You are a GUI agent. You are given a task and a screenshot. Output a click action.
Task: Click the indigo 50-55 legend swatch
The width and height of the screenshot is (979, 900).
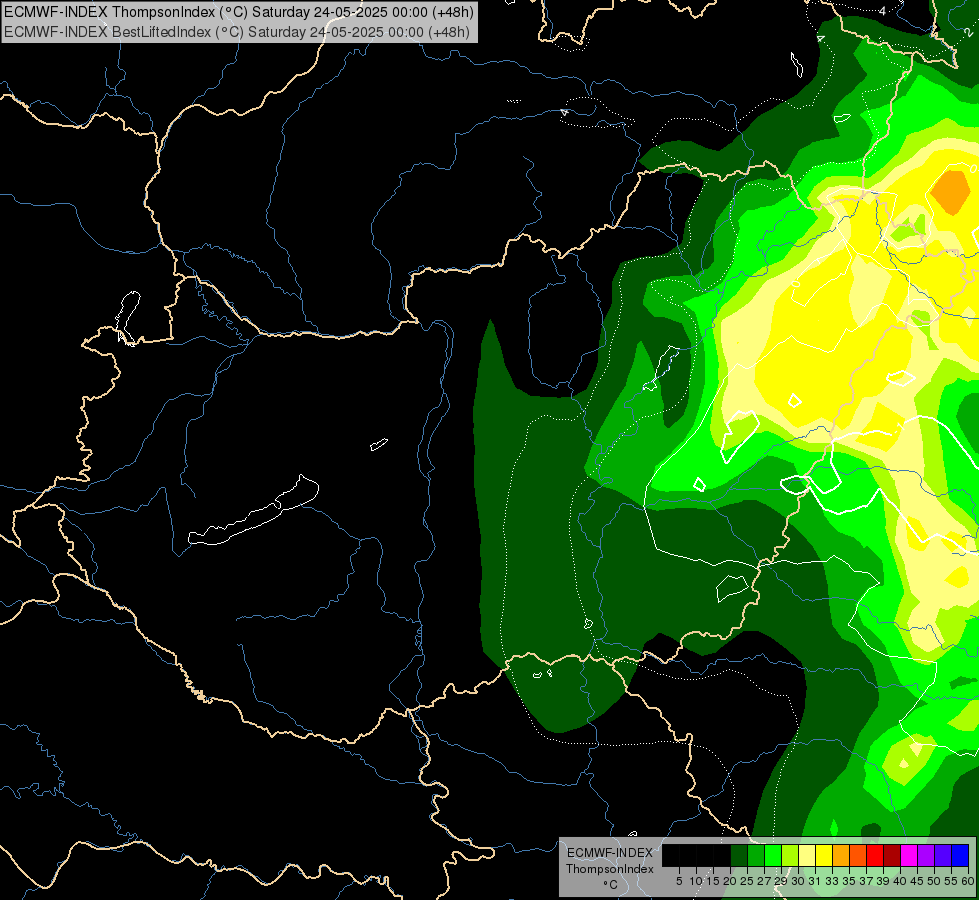pyautogui.click(x=943, y=855)
